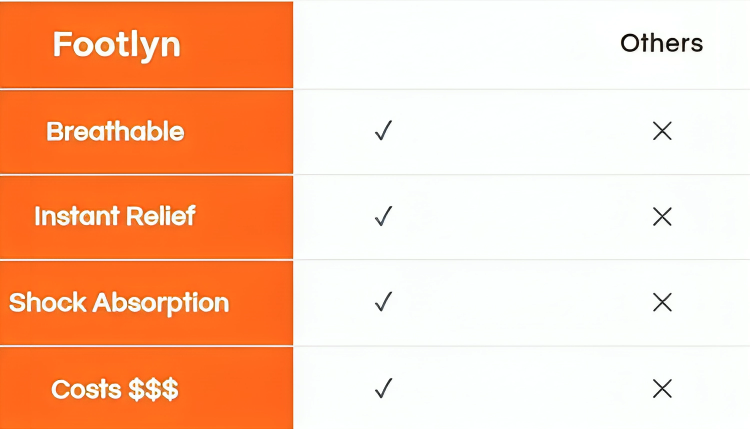Click the word Costs

85,388
